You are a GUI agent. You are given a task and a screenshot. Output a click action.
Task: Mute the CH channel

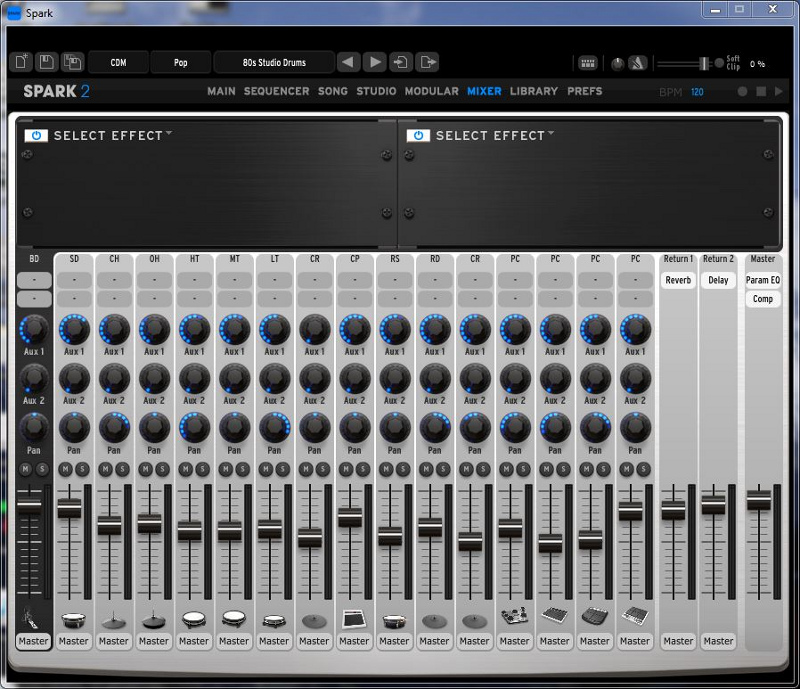[106, 469]
